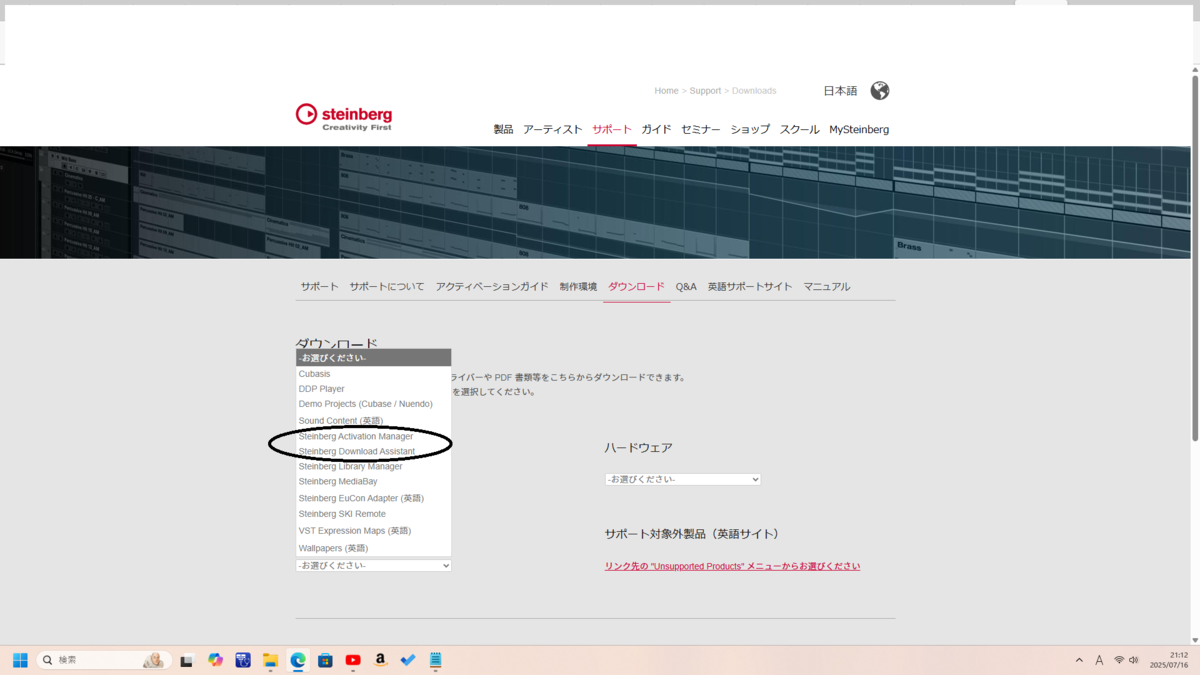This screenshot has width=1200, height=675.
Task: Open Task View on the taskbar
Action: [186, 660]
